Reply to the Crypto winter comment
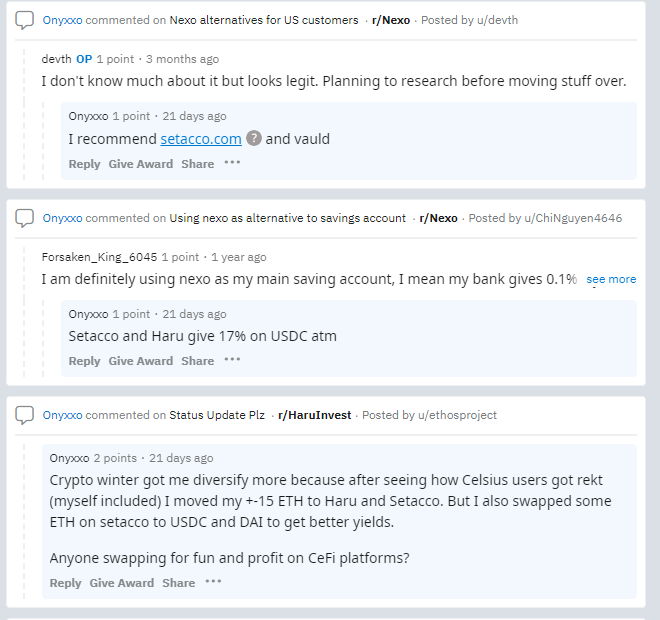This screenshot has height=620, width=660. coord(65,583)
